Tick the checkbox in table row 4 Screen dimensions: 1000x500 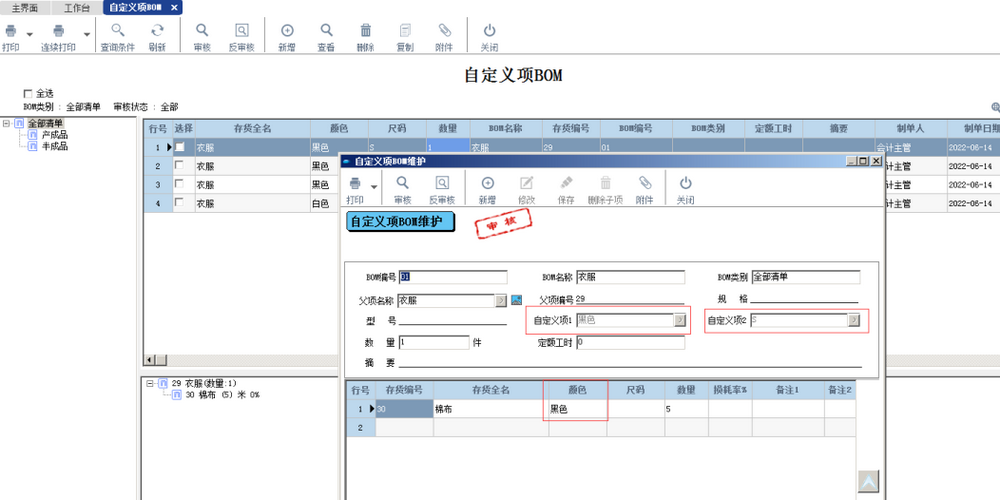179,202
